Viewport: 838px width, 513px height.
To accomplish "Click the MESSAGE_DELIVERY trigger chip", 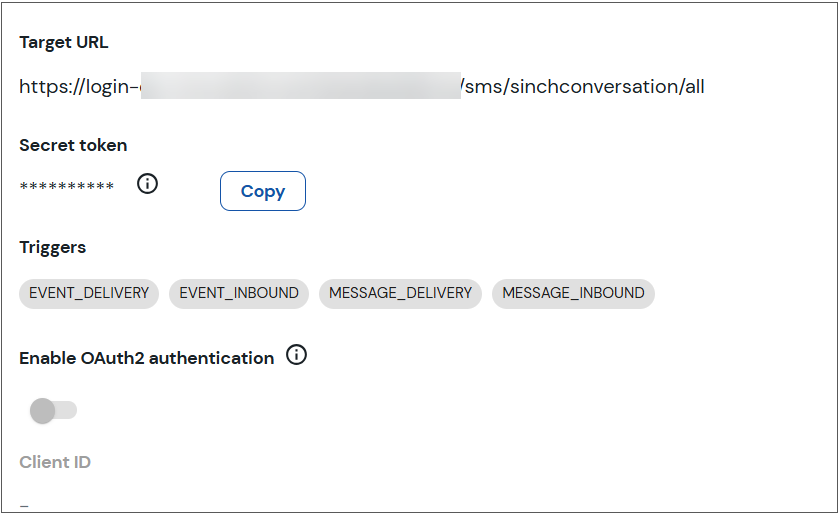I will pos(400,293).
